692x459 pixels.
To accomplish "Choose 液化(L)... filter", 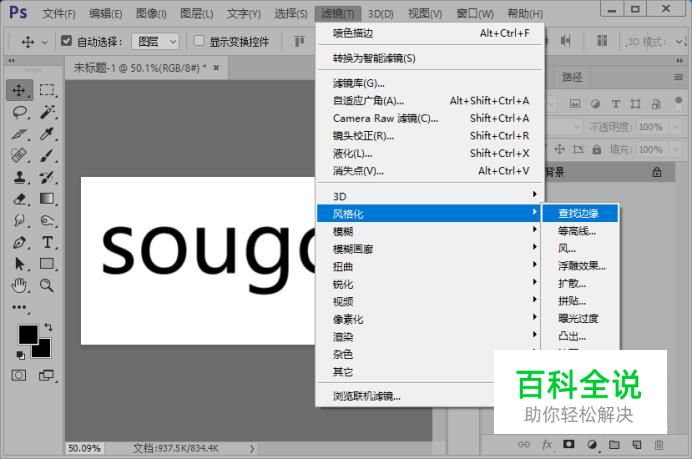I will coord(431,153).
